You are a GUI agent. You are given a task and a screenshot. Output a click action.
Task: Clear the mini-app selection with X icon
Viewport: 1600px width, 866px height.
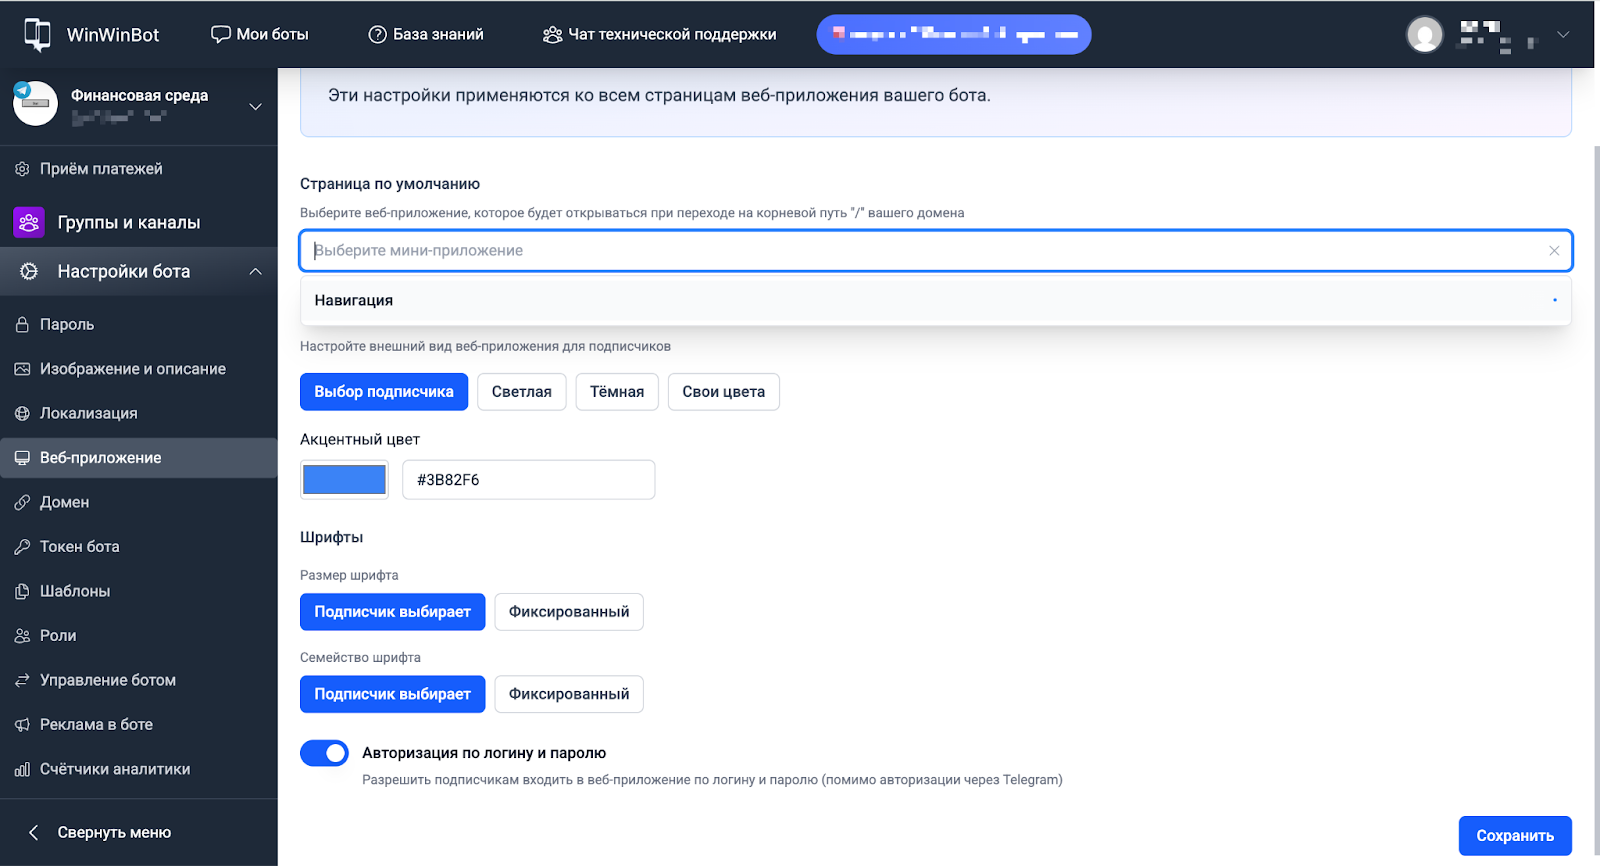coord(1554,251)
